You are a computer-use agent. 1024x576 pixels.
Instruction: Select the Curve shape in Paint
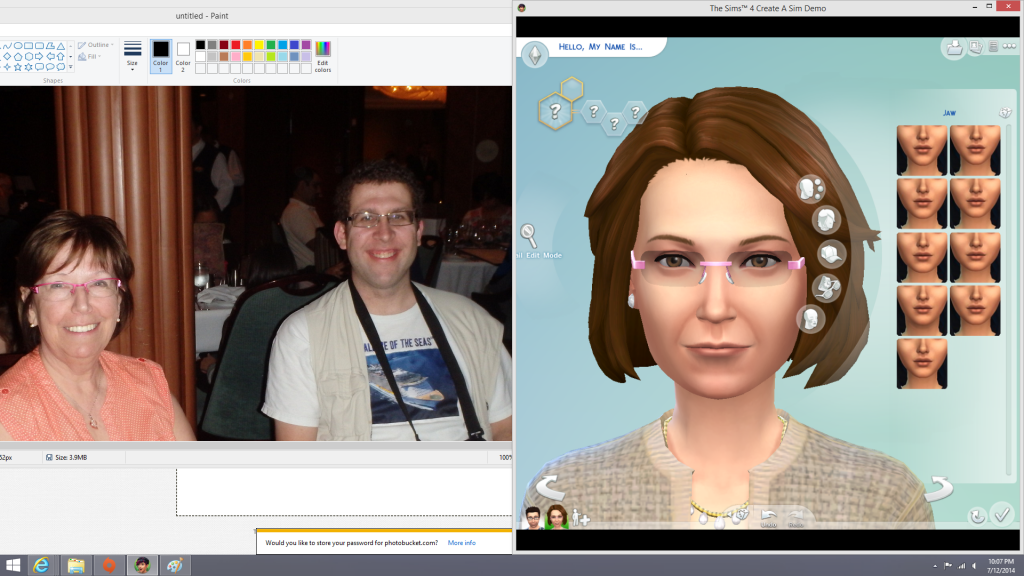pyautogui.click(x=7, y=46)
